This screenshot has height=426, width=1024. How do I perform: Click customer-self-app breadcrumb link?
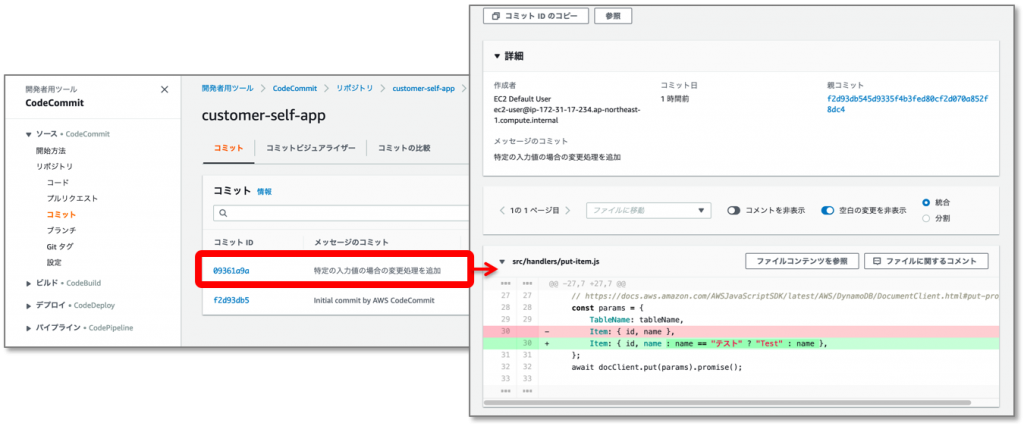pyautogui.click(x=423, y=88)
